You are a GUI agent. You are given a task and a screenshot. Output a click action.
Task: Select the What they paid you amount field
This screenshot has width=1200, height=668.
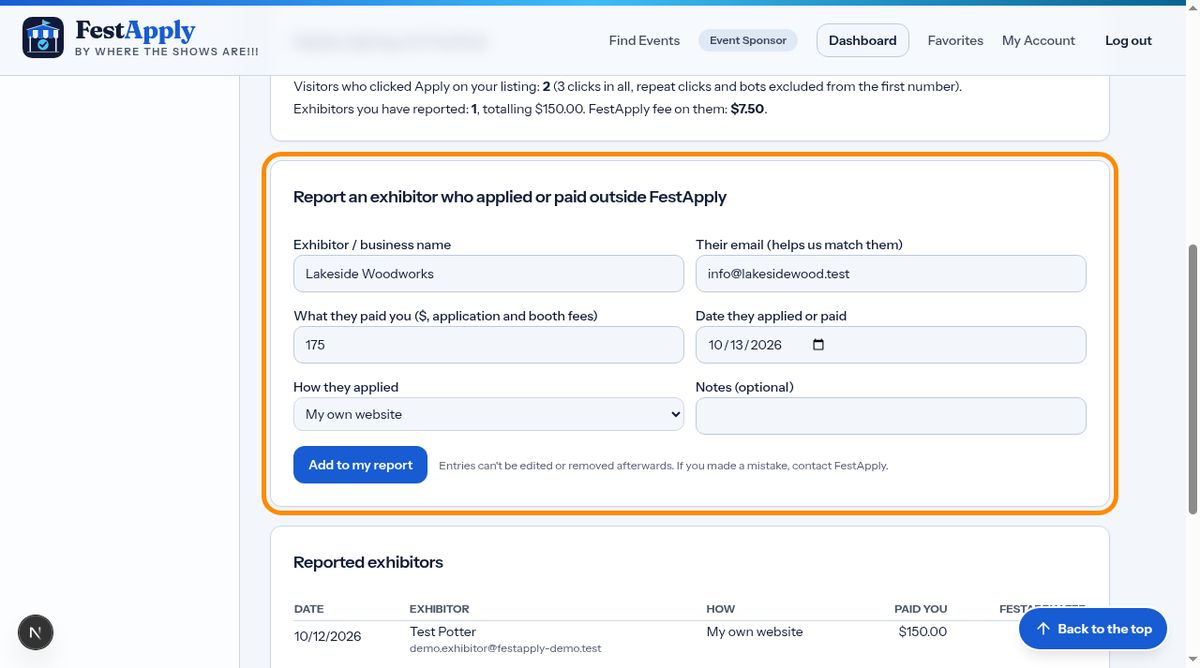point(488,345)
